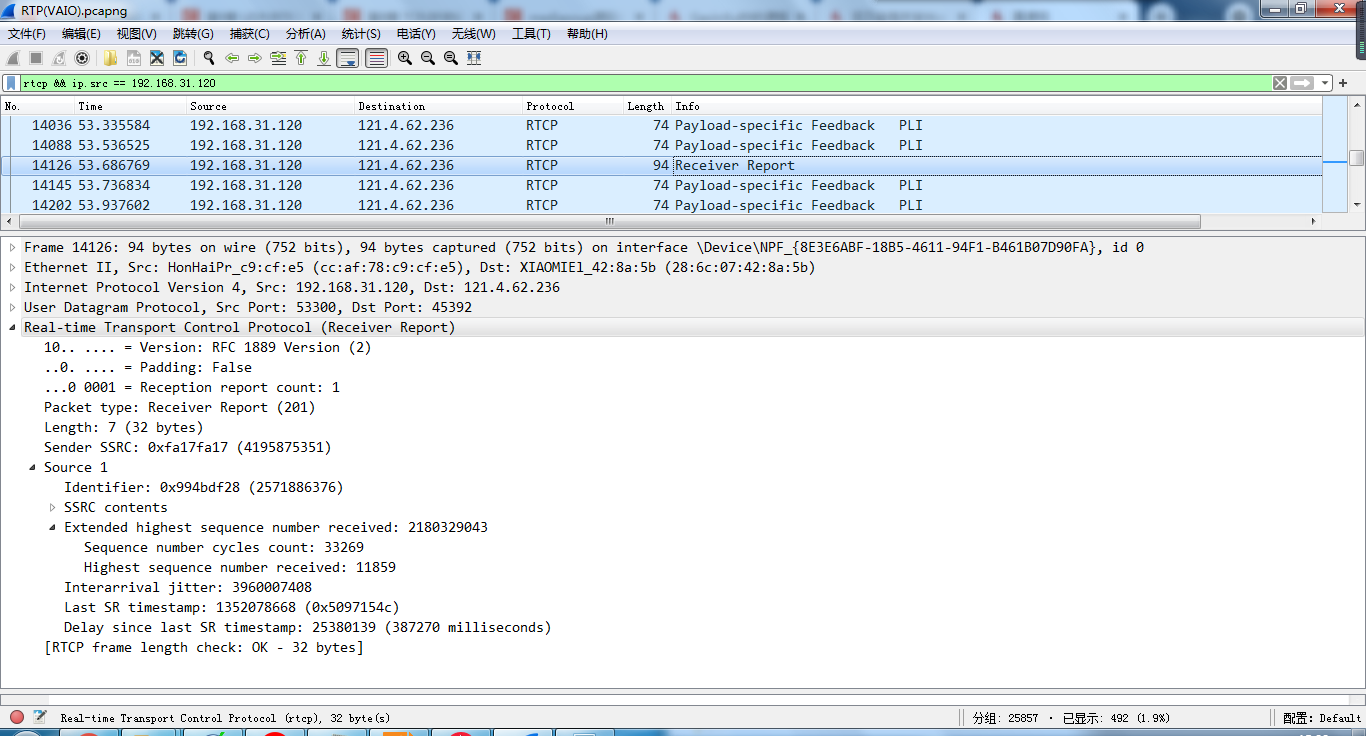Open capture options gear icon
The image size is (1366, 736).
pos(82,58)
